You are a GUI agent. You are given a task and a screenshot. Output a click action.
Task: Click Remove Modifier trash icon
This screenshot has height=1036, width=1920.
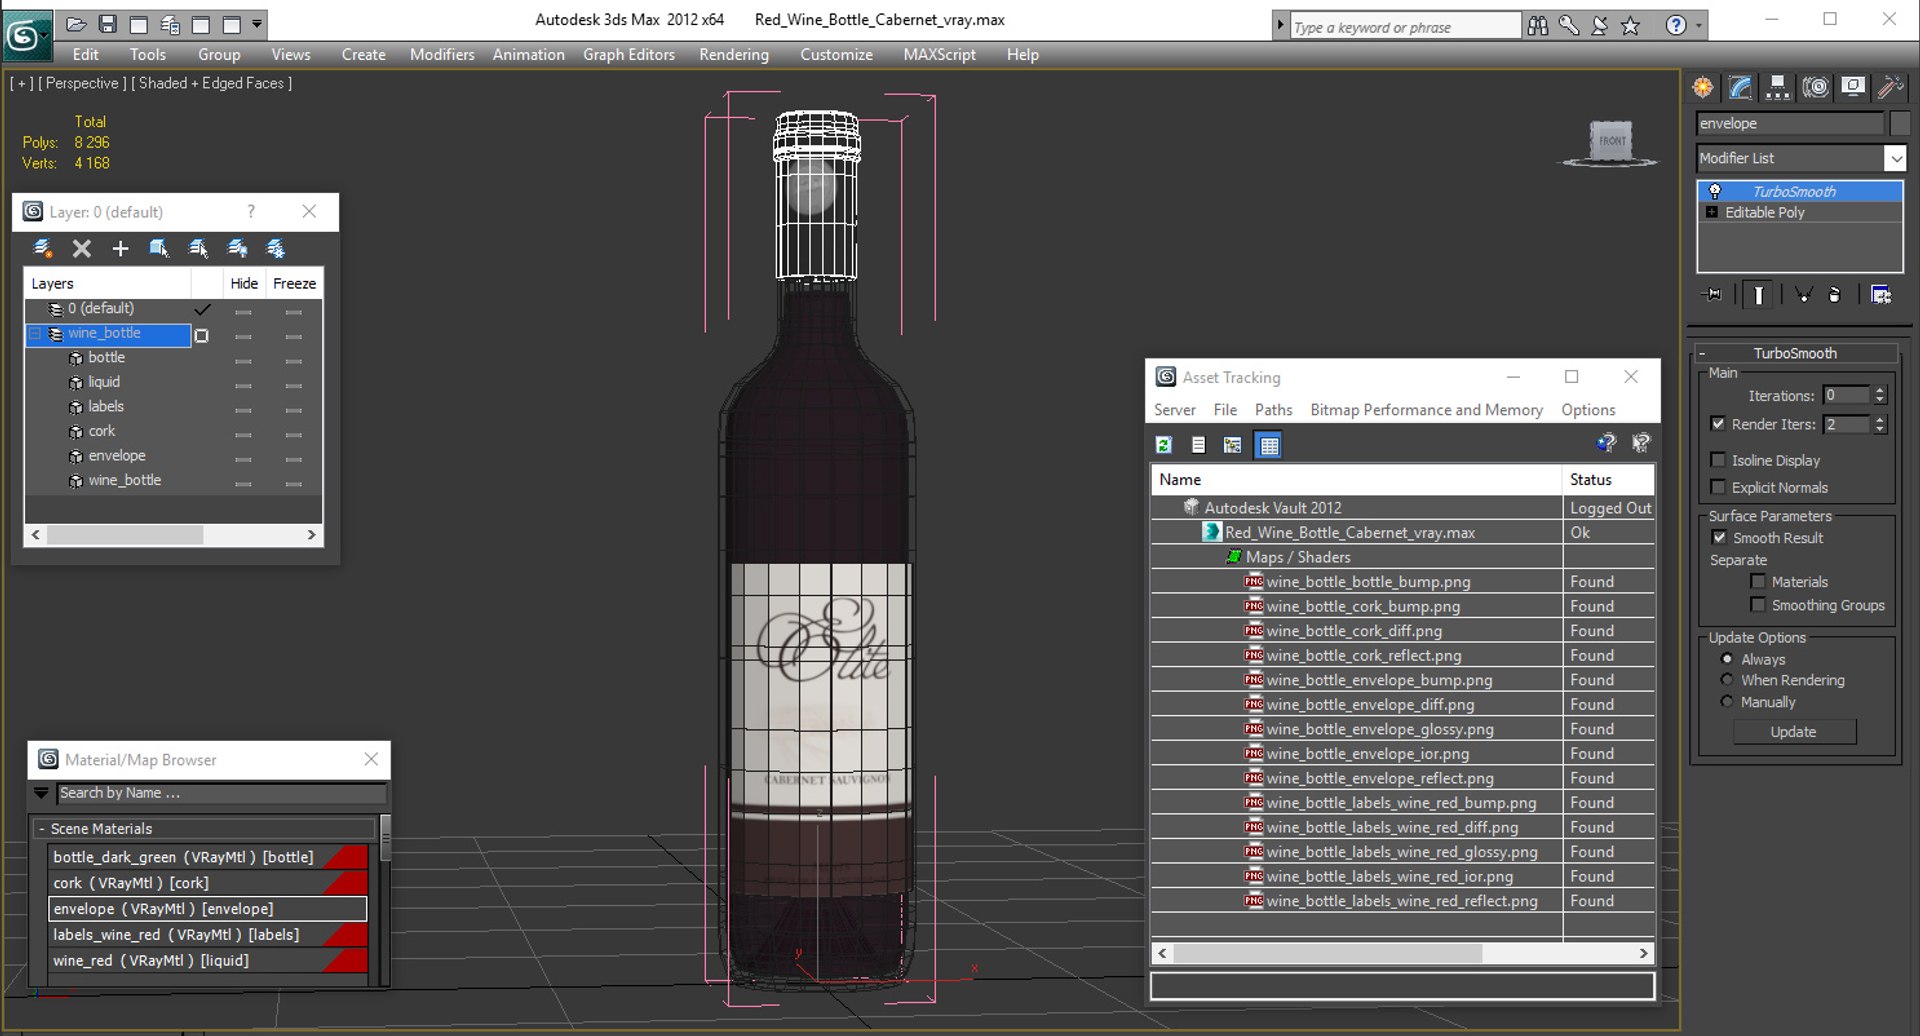point(1834,294)
